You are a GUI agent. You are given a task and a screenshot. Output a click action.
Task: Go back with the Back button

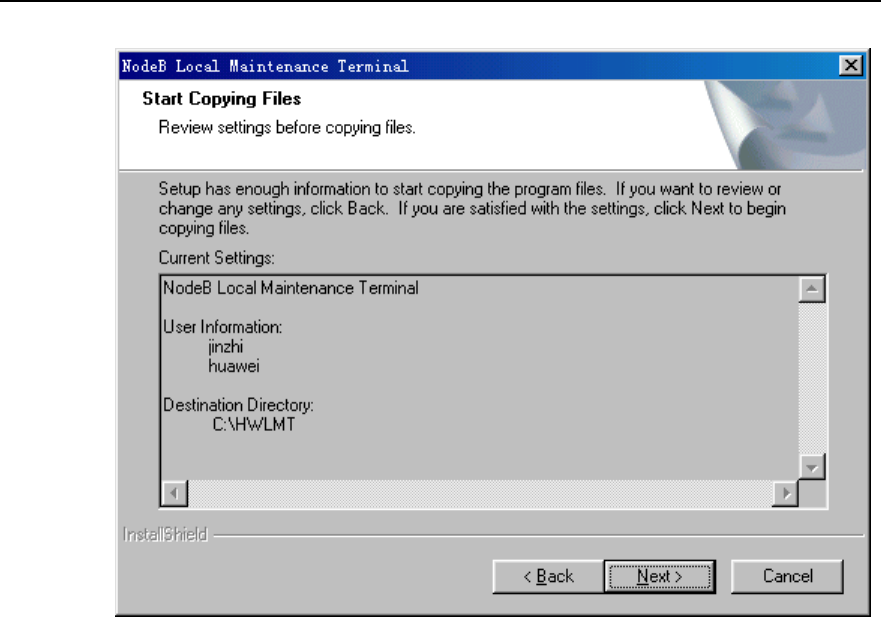(548, 576)
